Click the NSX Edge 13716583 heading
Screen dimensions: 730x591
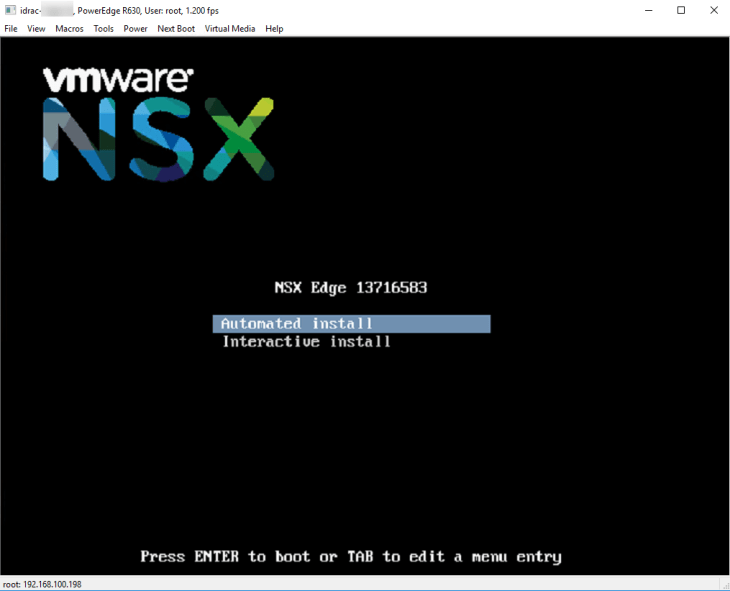(x=351, y=288)
